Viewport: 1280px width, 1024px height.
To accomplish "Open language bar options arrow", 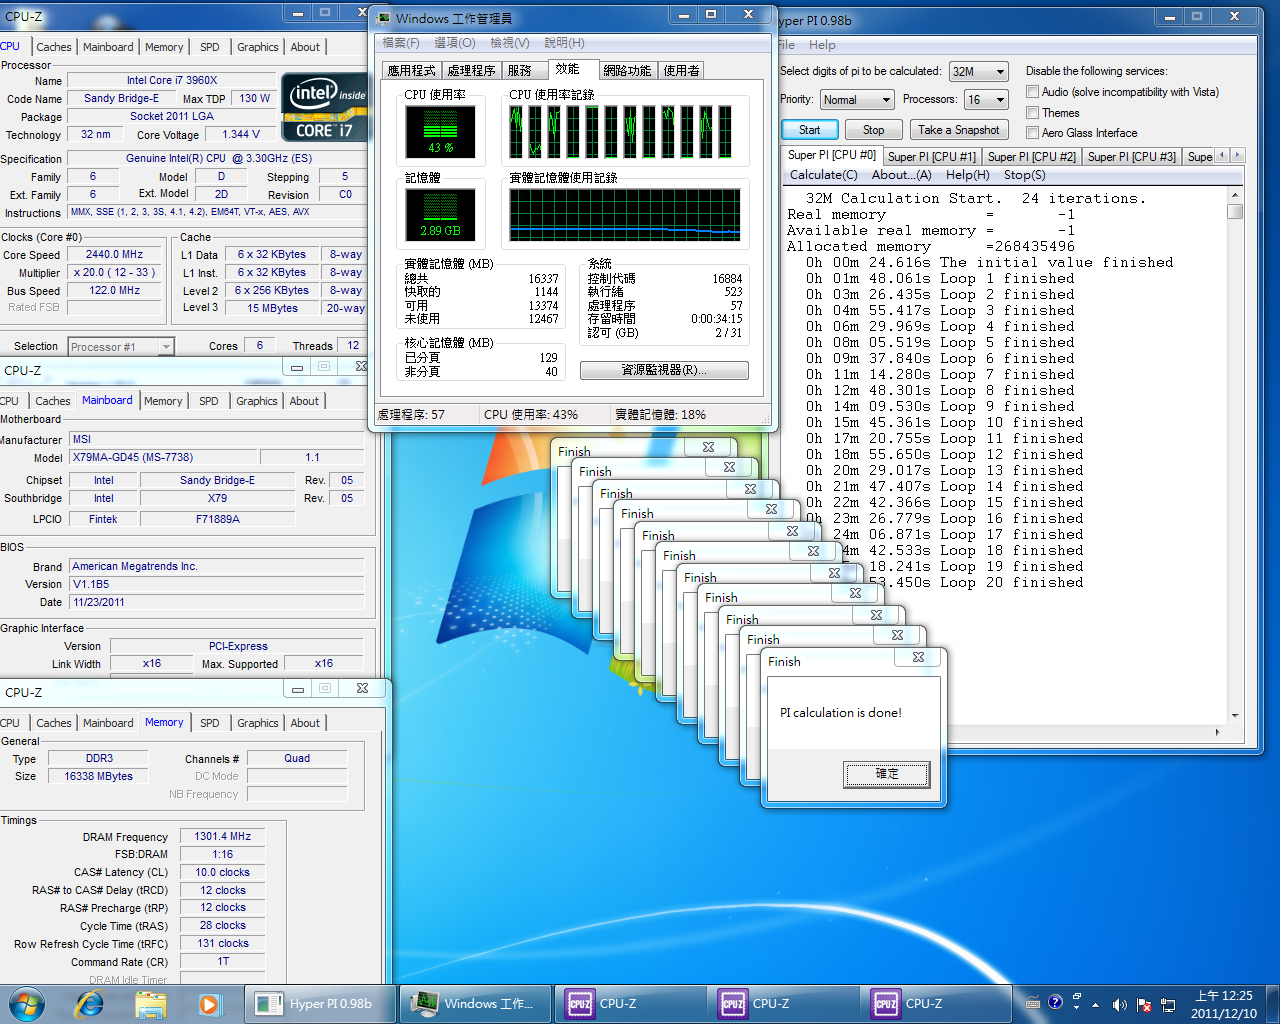I will pos(1077,1008).
